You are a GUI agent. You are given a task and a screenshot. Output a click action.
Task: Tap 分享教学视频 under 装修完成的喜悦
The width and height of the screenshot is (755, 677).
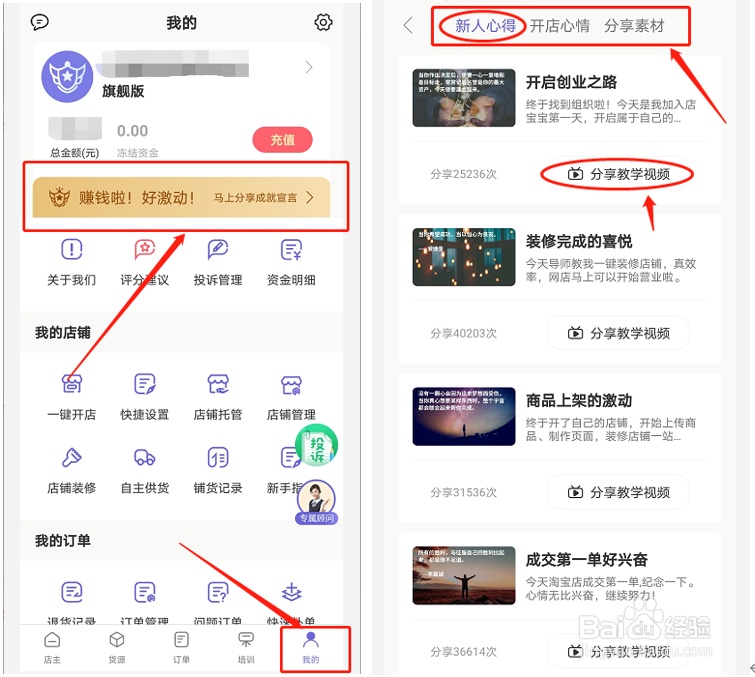coord(618,333)
